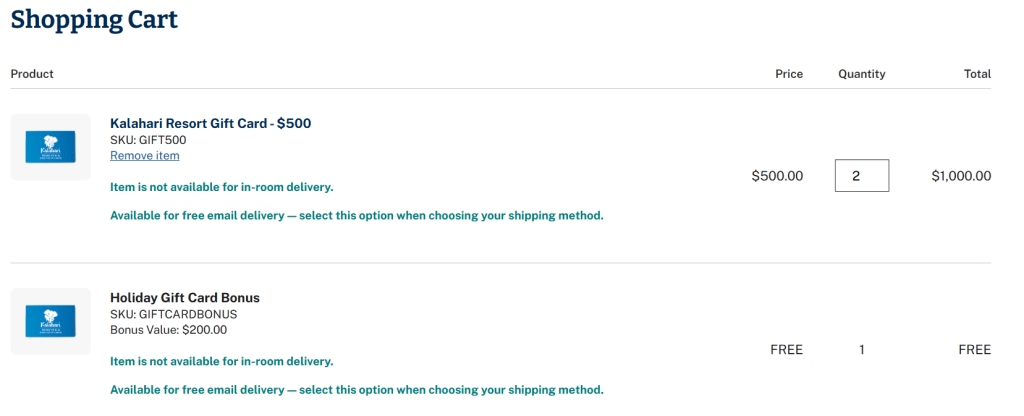Click the $500.00 unit price
The height and width of the screenshot is (416, 1024).
777,176
